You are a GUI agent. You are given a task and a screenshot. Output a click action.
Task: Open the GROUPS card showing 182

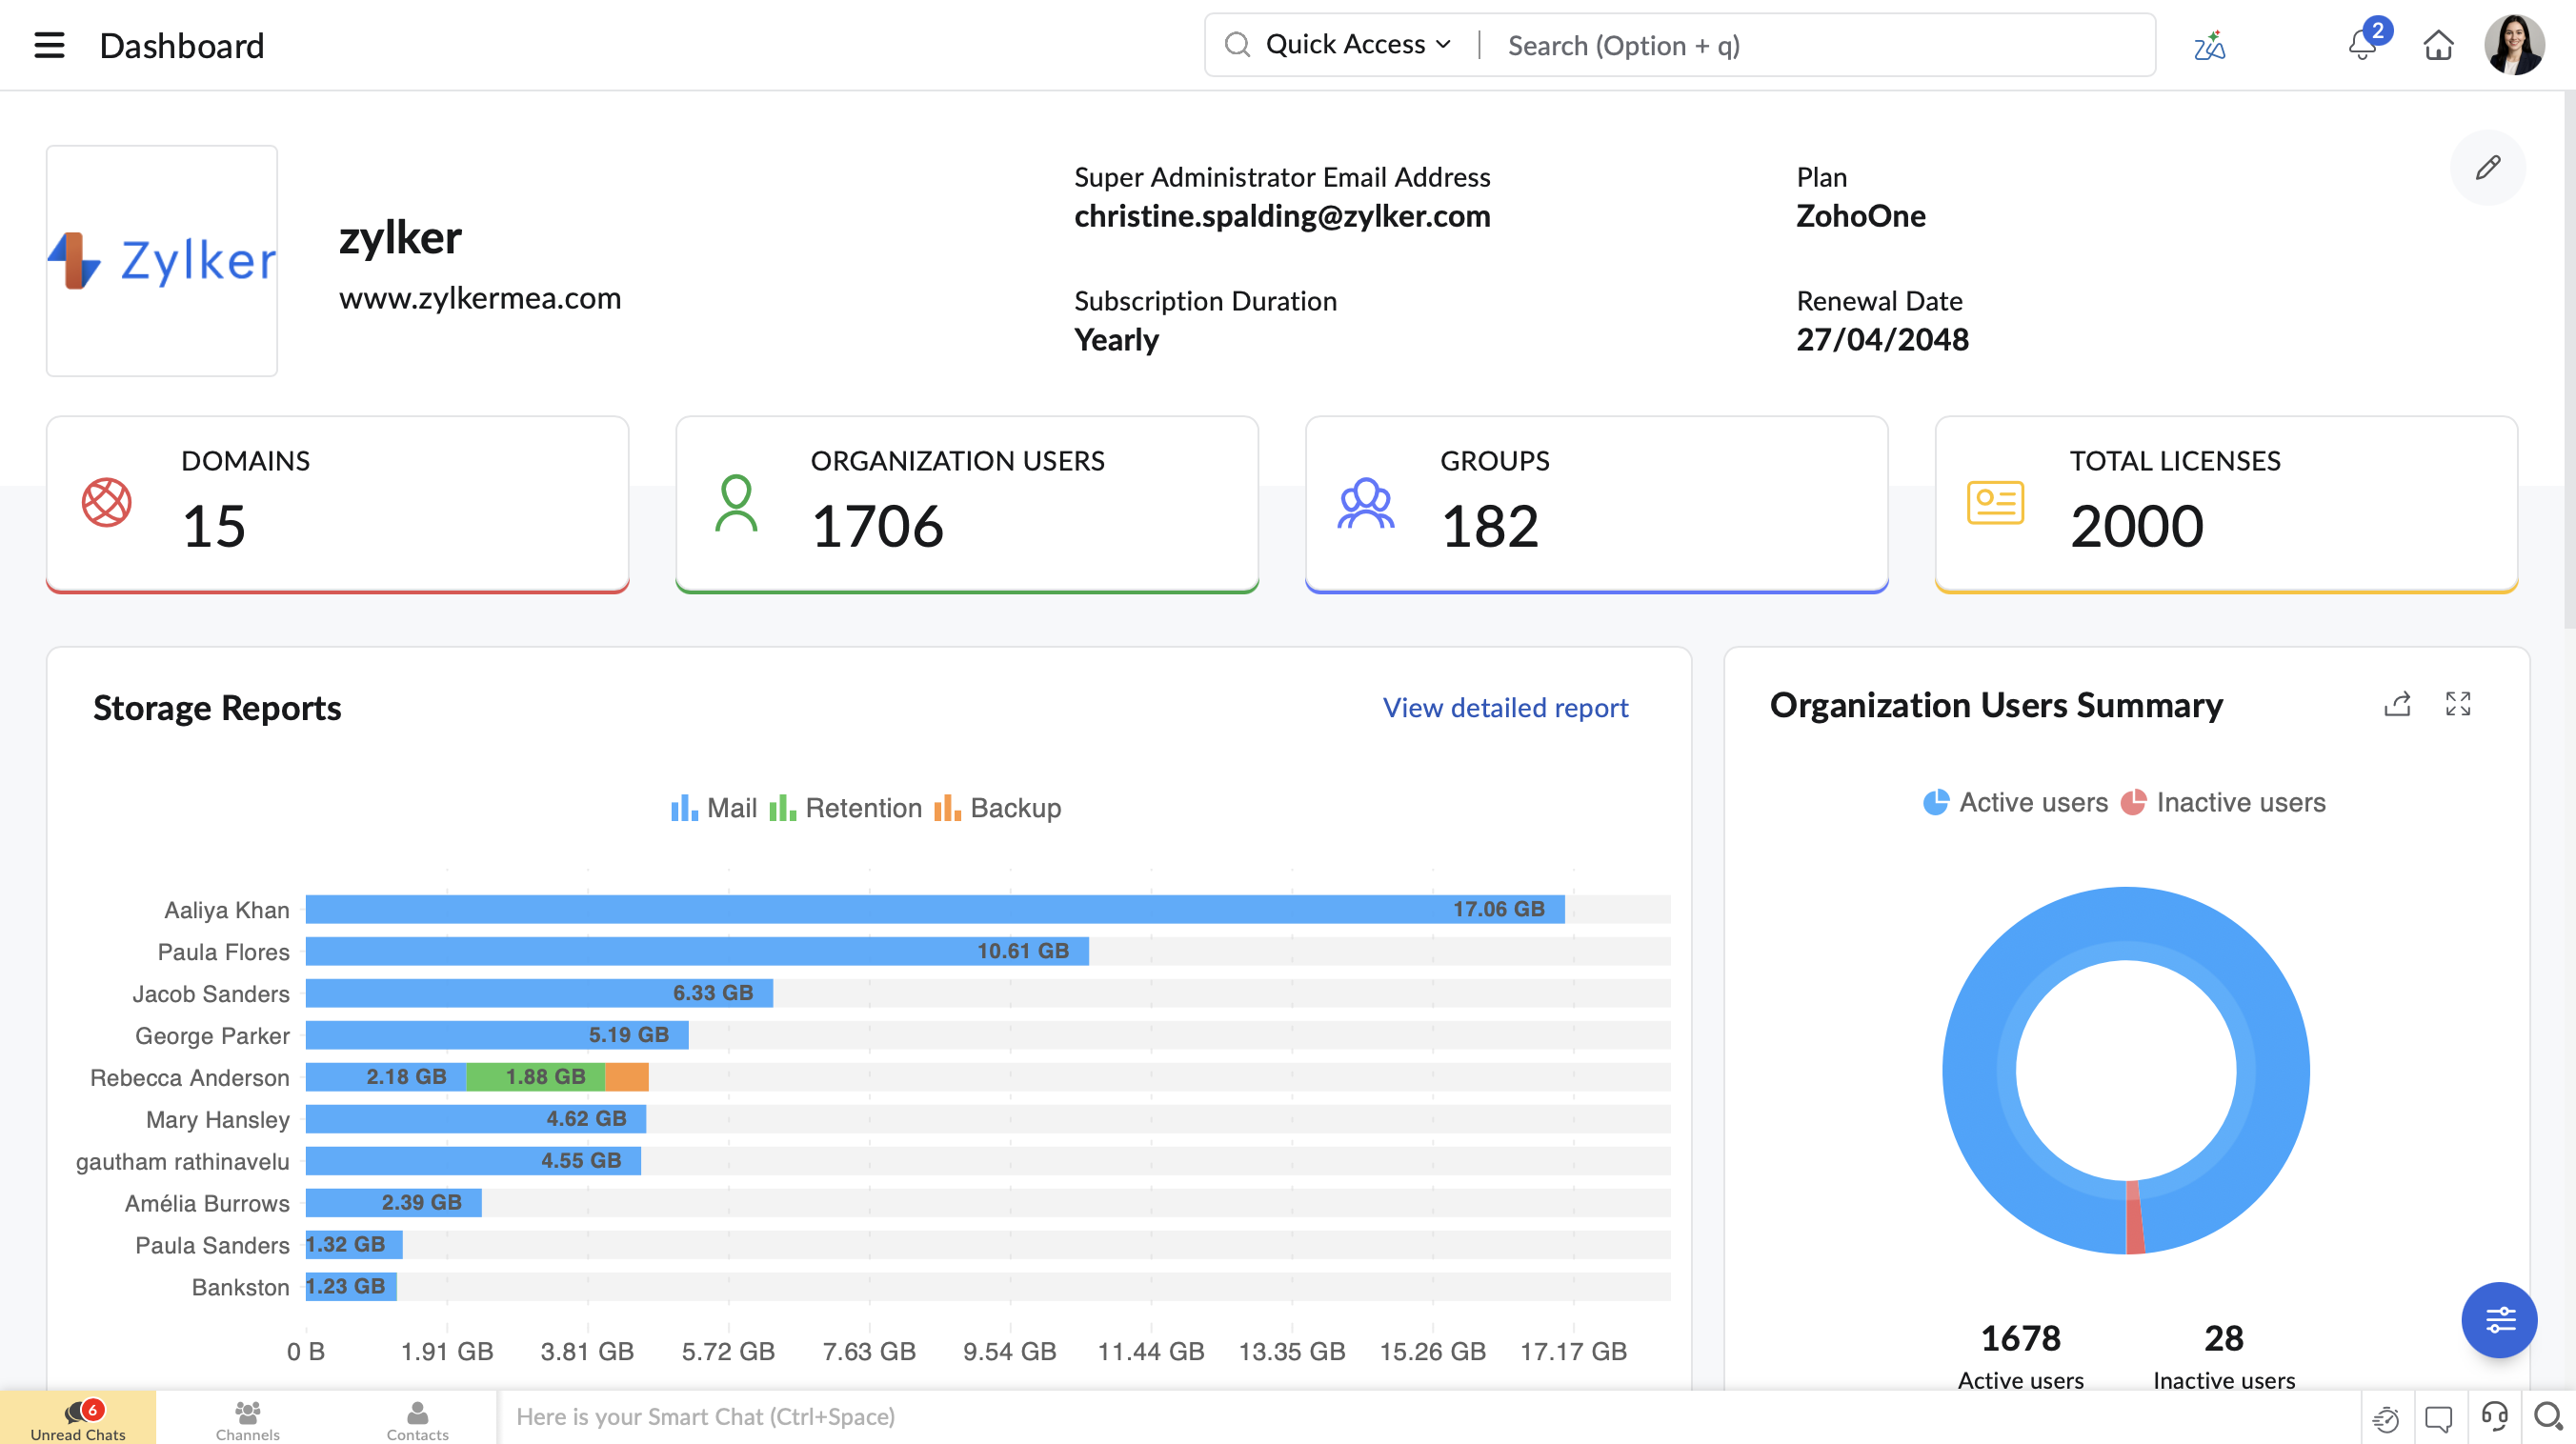1597,504
